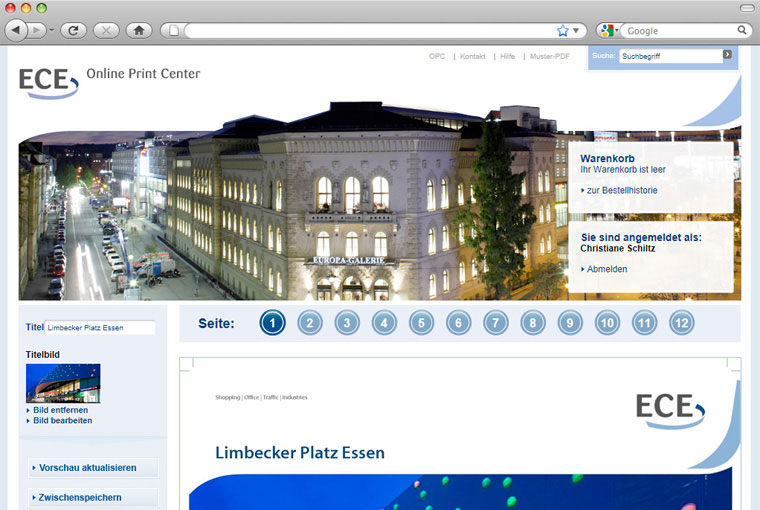This screenshot has height=510, width=760.
Task: Bookmark the page with the star icon
Action: [562, 31]
